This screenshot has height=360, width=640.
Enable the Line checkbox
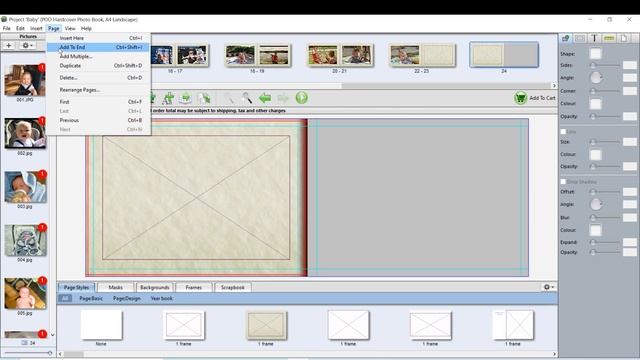(x=563, y=132)
